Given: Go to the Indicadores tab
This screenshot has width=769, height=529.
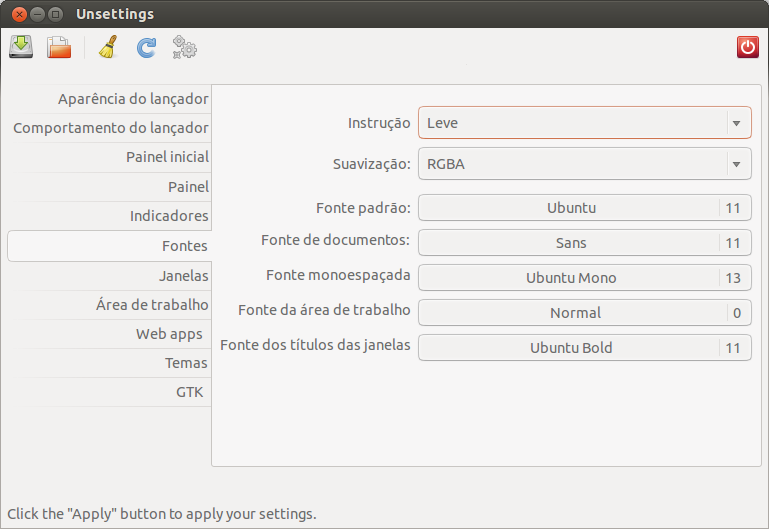Looking at the screenshot, I should pyautogui.click(x=169, y=216).
